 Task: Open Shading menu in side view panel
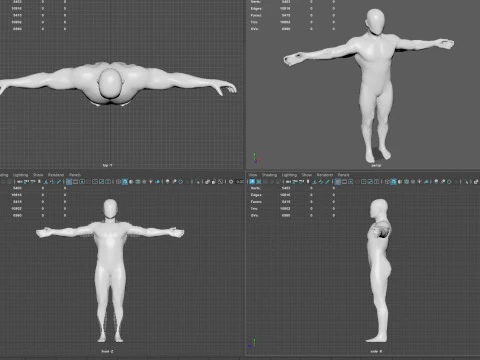[x=269, y=175]
